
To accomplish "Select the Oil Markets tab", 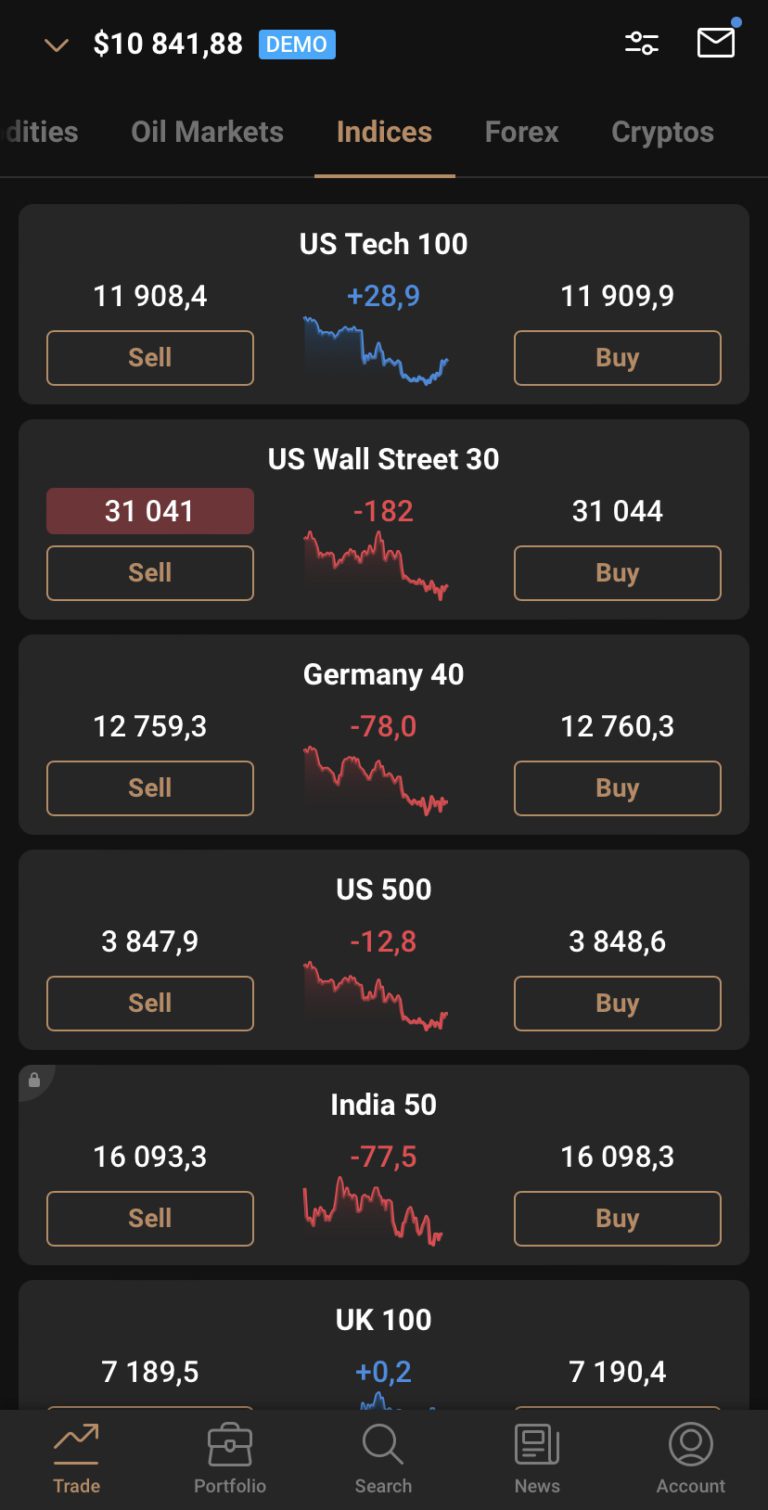I will [x=207, y=132].
